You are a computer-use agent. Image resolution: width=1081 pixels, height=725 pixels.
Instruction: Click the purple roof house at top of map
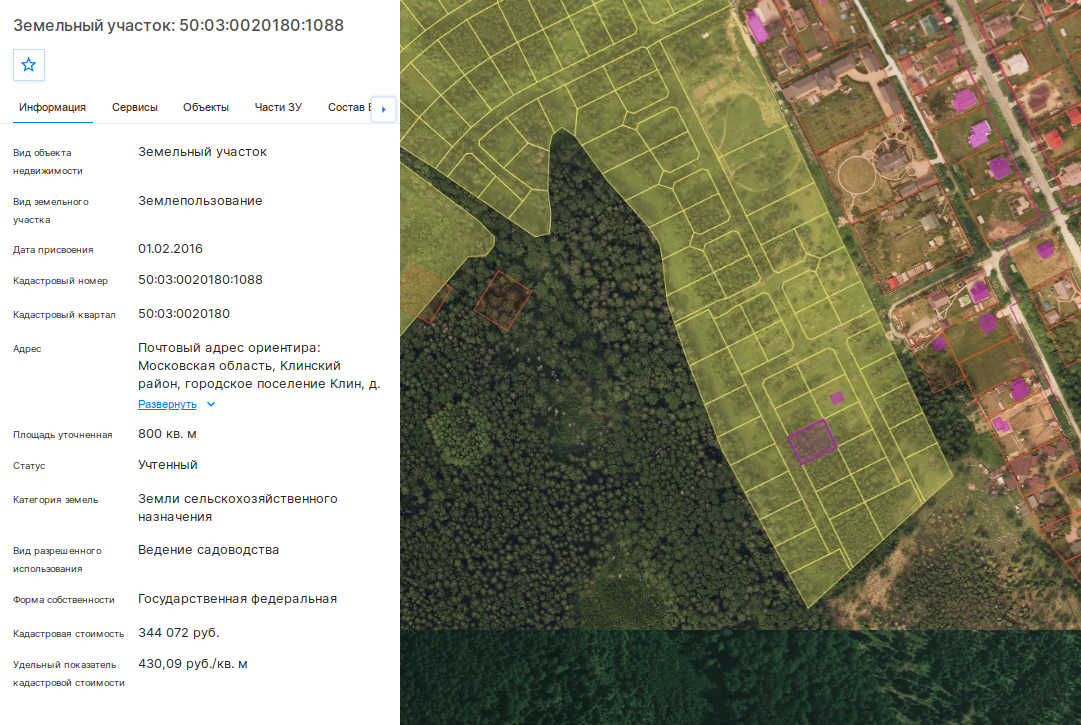tap(757, 26)
